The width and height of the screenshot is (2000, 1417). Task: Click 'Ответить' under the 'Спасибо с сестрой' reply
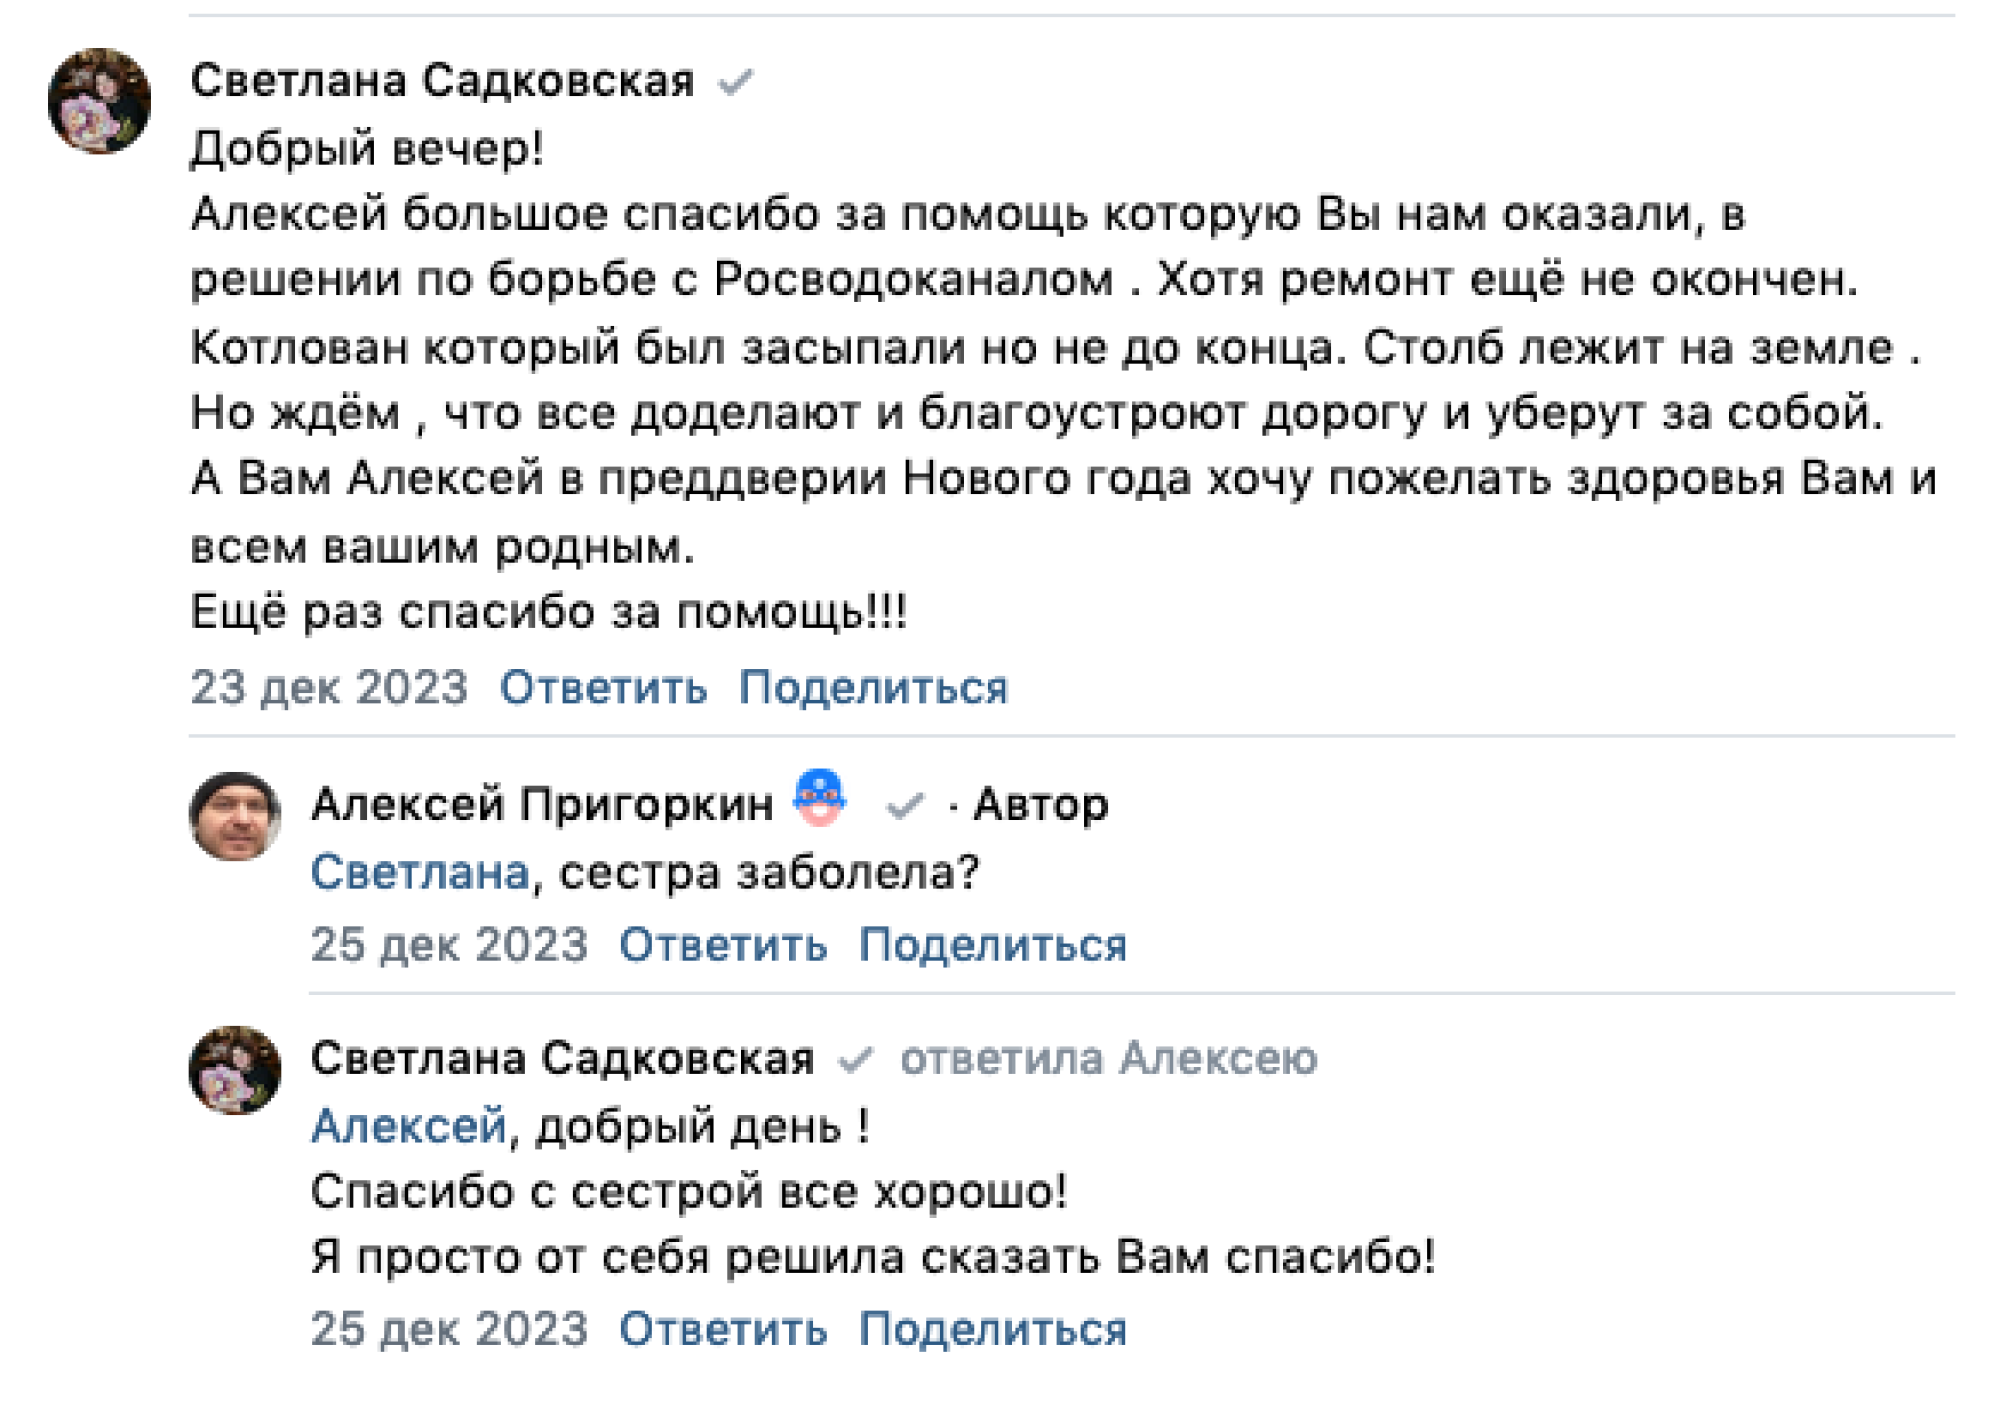pyautogui.click(x=723, y=1329)
